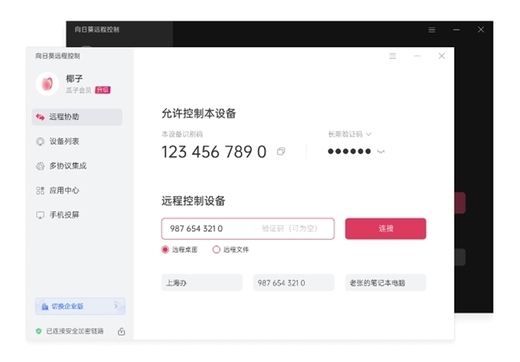Close the front white window
Image resolution: width=520 pixels, height=362 pixels.
click(442, 56)
